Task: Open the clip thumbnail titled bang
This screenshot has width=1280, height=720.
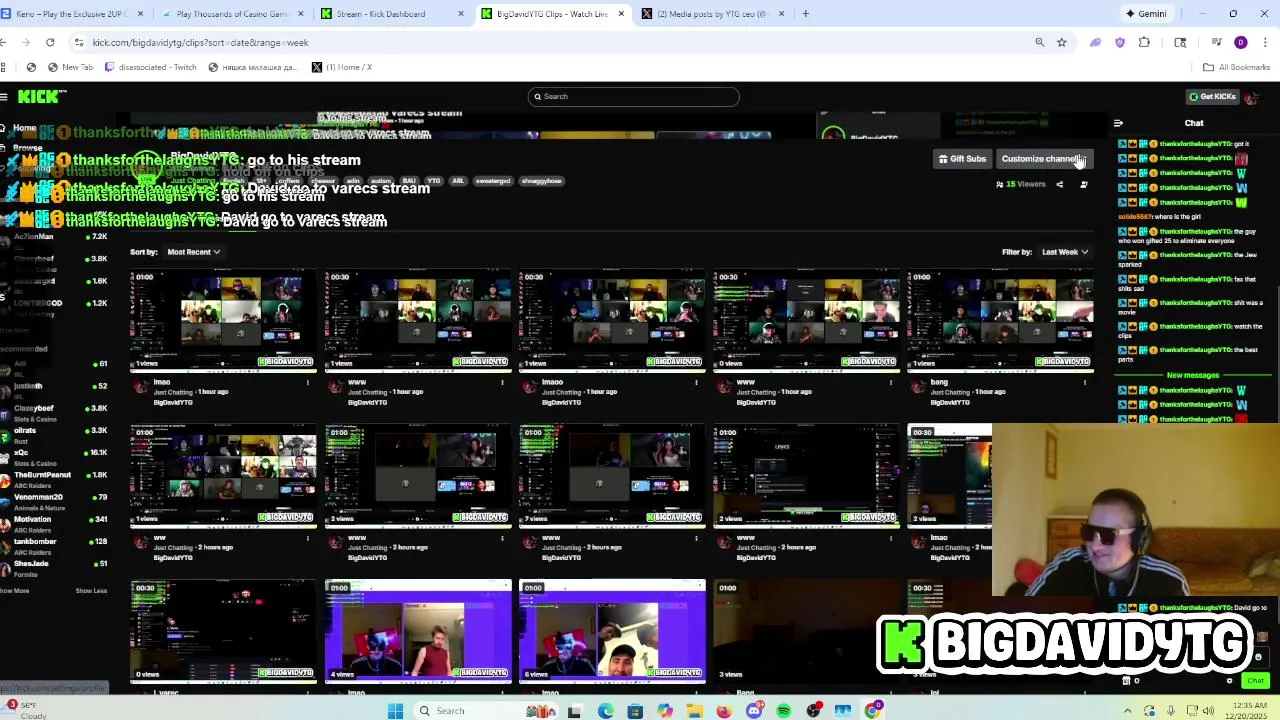Action: [1000, 320]
